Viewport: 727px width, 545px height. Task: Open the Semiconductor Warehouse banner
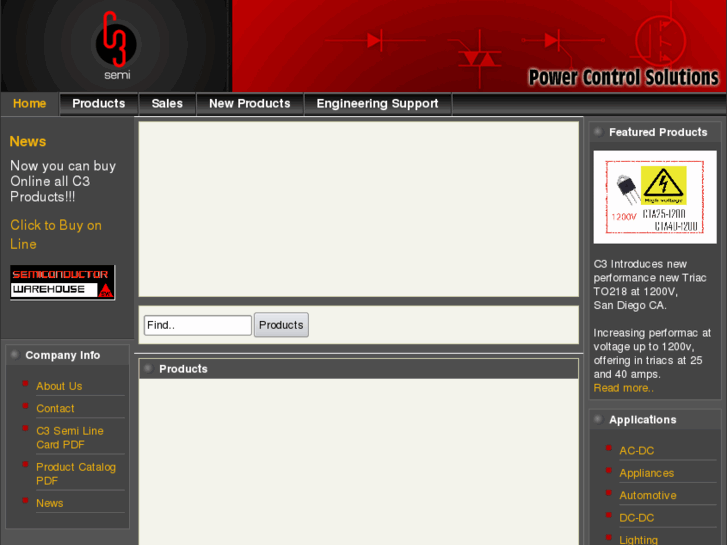(63, 282)
